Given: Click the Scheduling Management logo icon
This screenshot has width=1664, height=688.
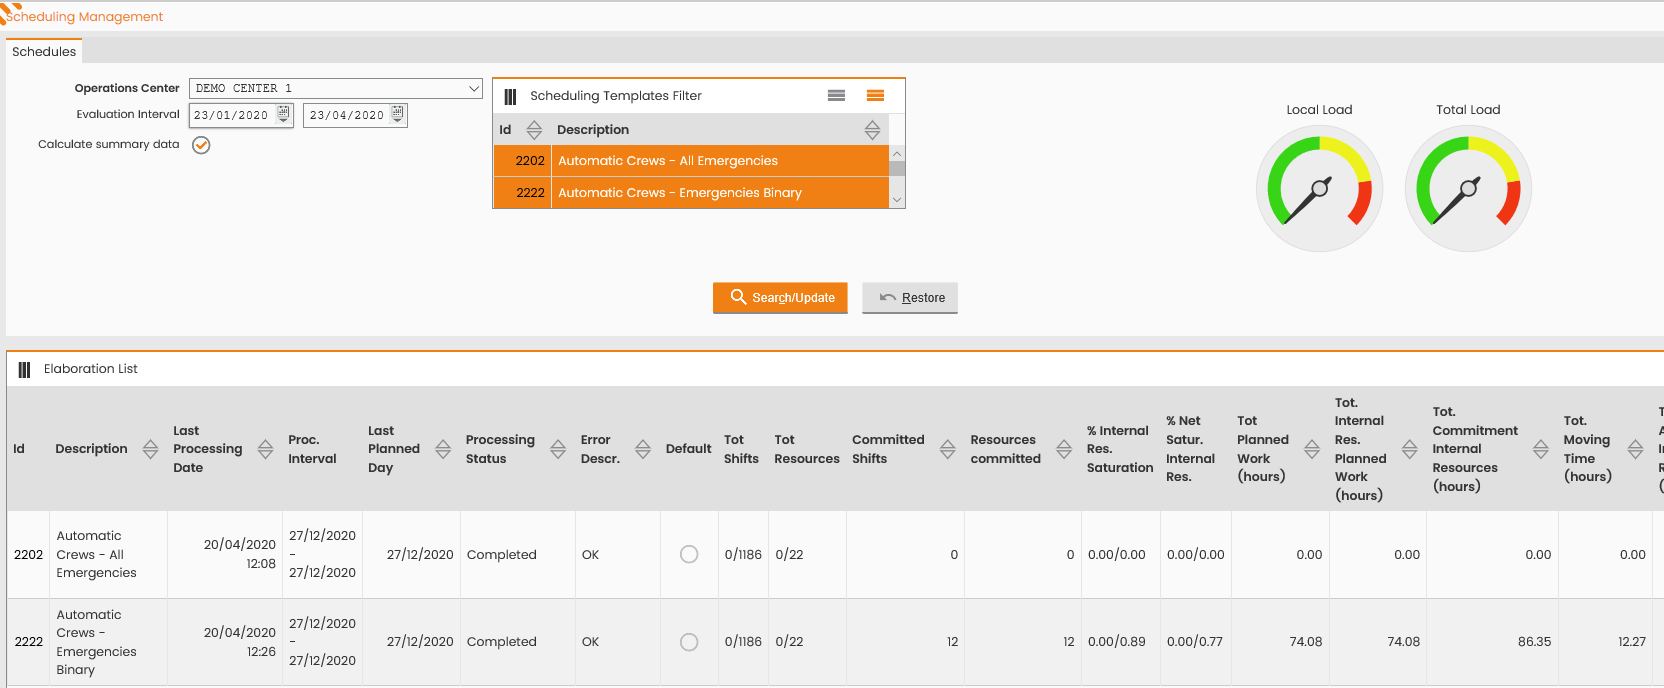Looking at the screenshot, I should (x=10, y=13).
